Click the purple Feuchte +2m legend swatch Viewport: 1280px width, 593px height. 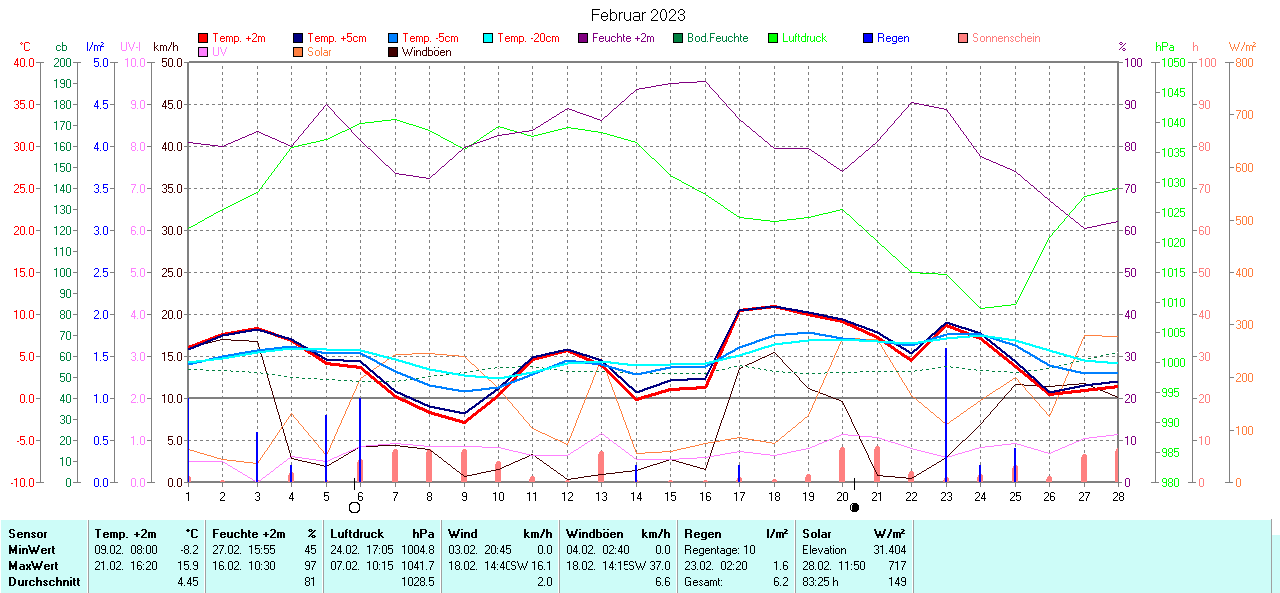coord(582,38)
